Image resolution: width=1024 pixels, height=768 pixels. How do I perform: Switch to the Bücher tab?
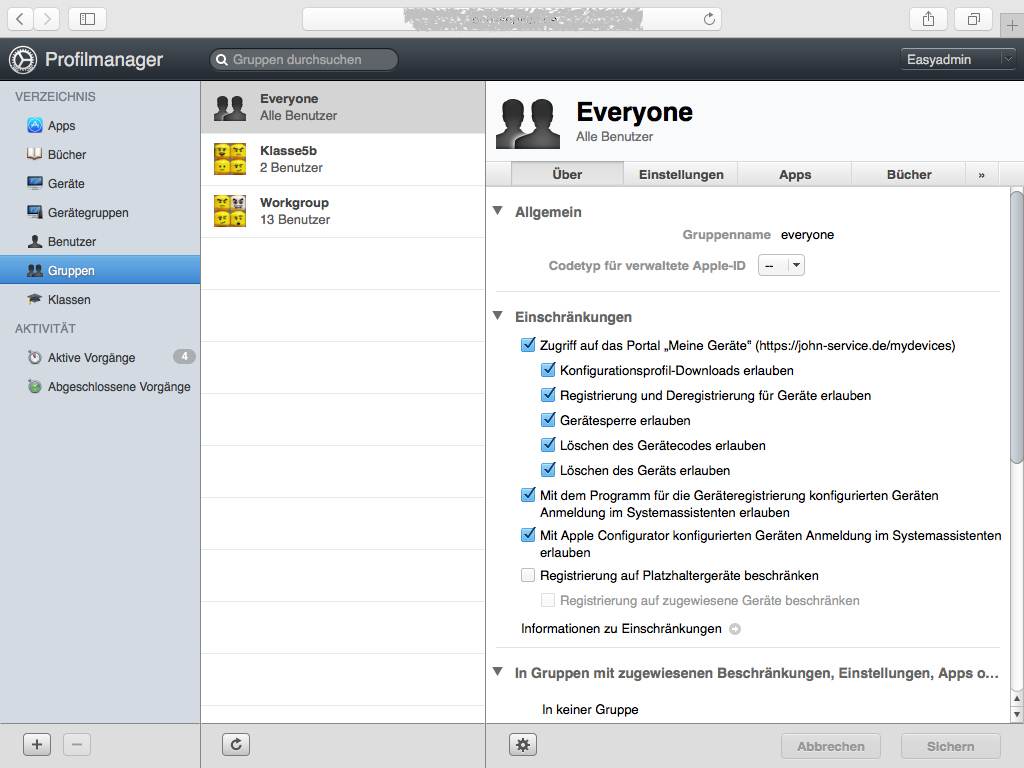pyautogui.click(x=909, y=175)
